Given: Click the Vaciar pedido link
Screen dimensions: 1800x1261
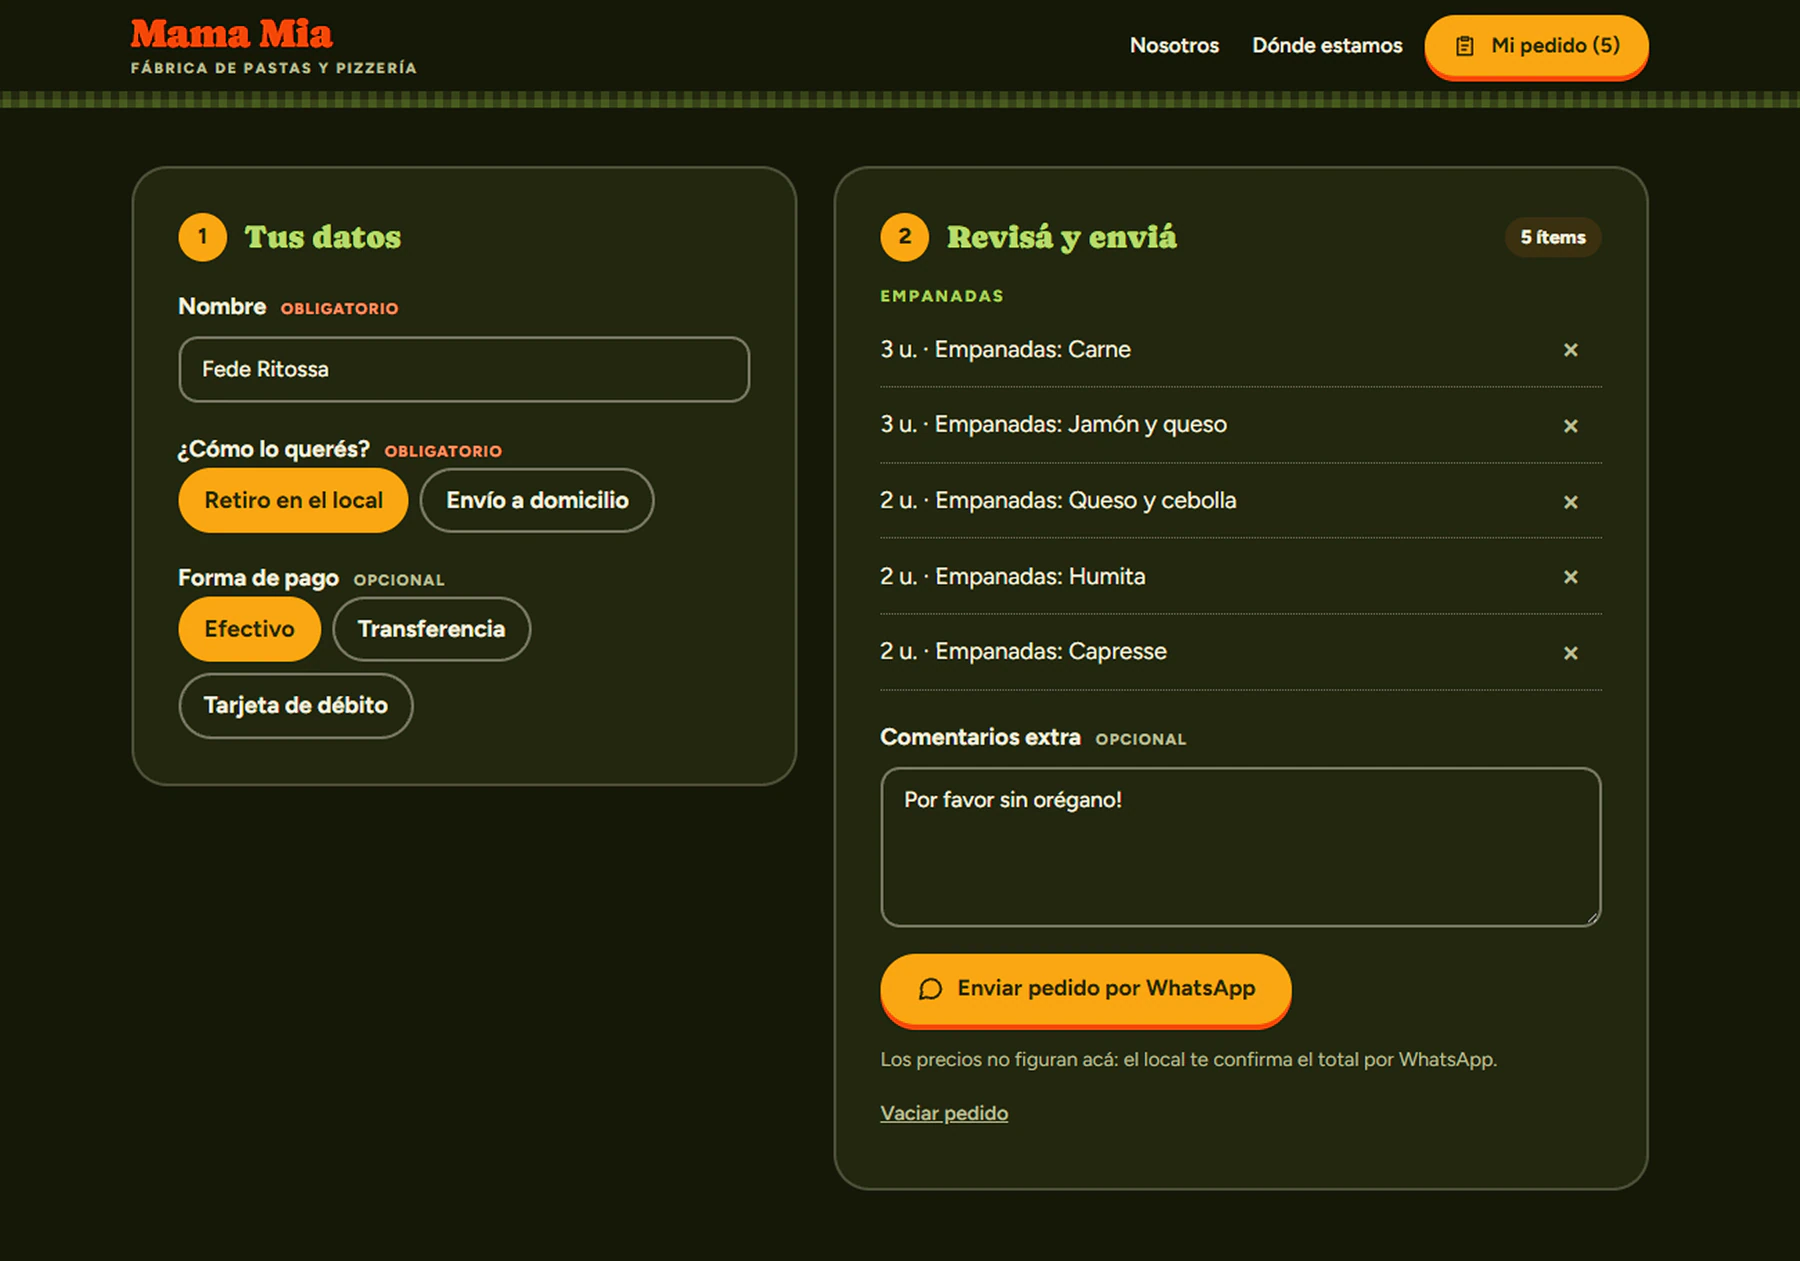Looking at the screenshot, I should pyautogui.click(x=944, y=1113).
